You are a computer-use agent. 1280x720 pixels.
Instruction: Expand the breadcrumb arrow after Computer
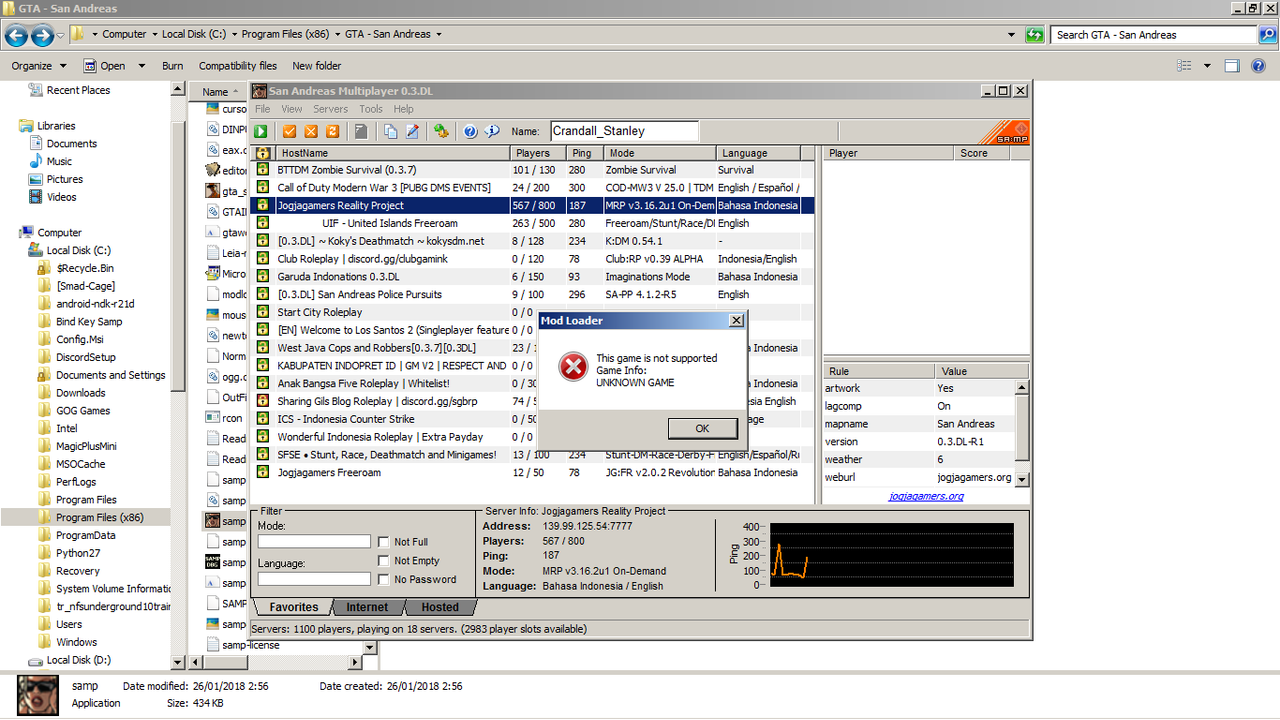[153, 34]
